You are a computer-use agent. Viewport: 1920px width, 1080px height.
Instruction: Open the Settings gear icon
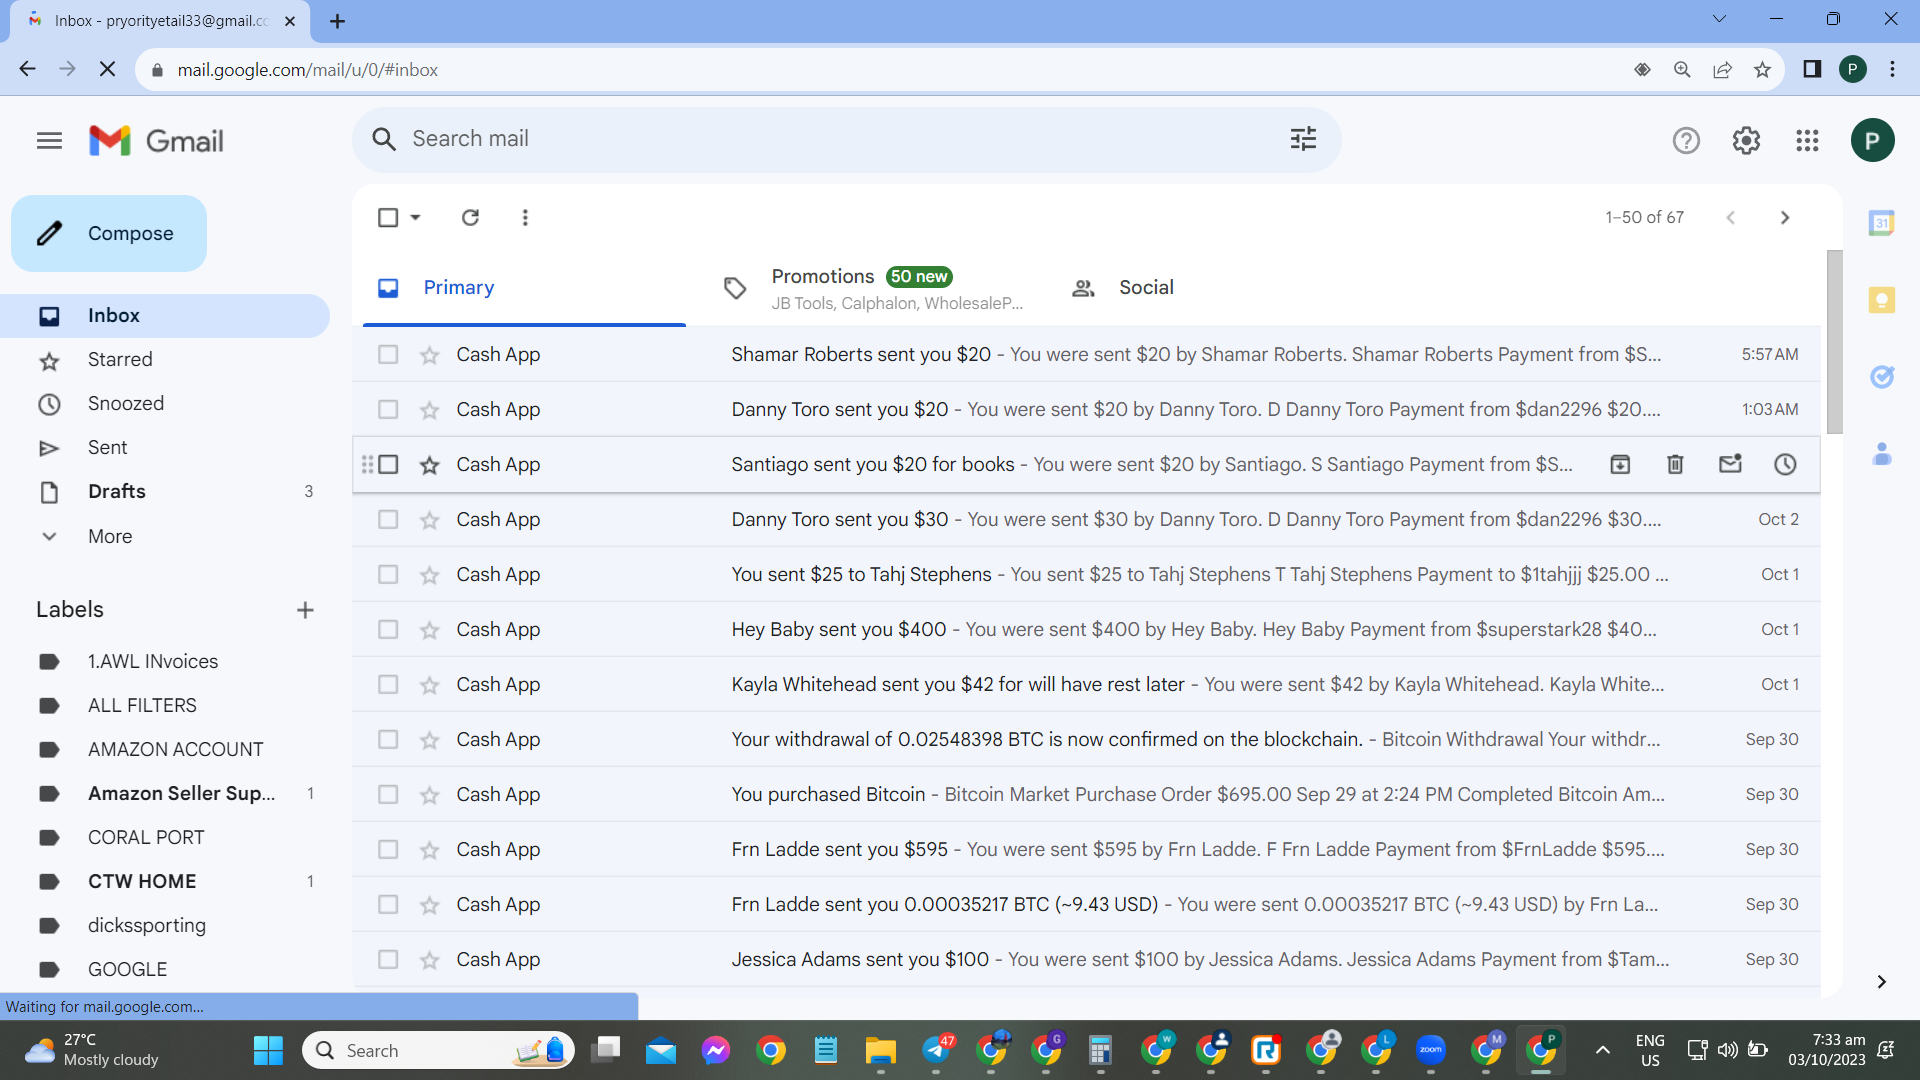1746,141
